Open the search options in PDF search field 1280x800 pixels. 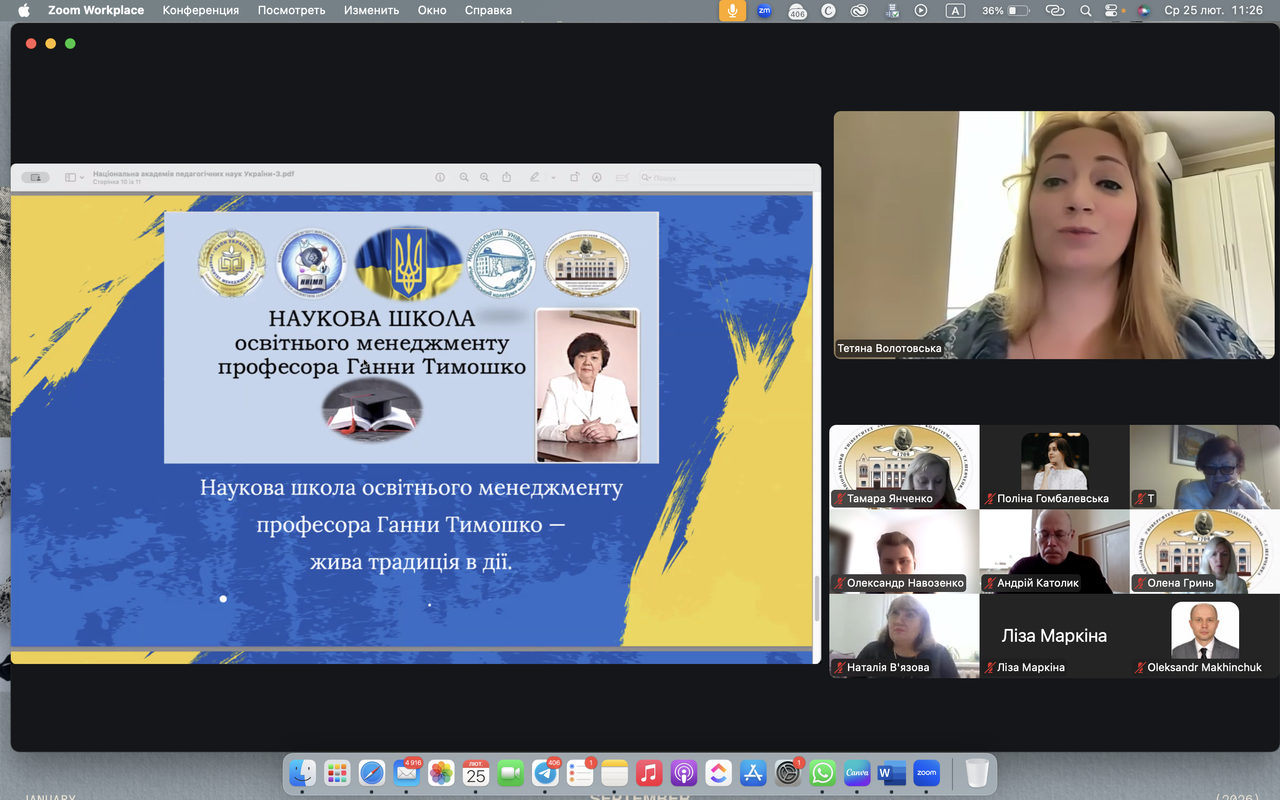coord(647,177)
